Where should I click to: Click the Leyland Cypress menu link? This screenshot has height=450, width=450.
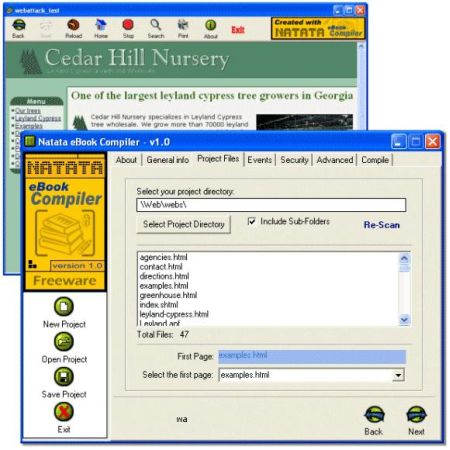pyautogui.click(x=38, y=118)
